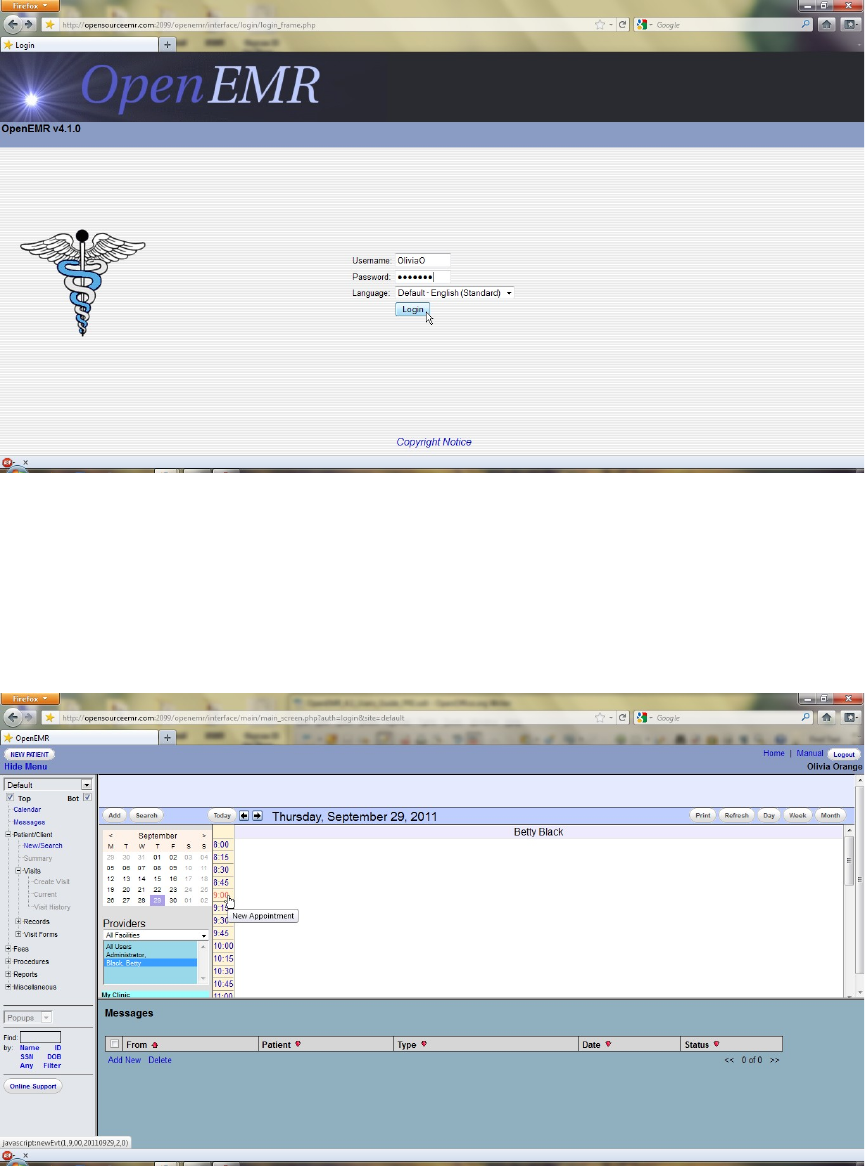Open the Language dropdown on login form
The width and height of the screenshot is (865, 1166).
[x=454, y=293]
